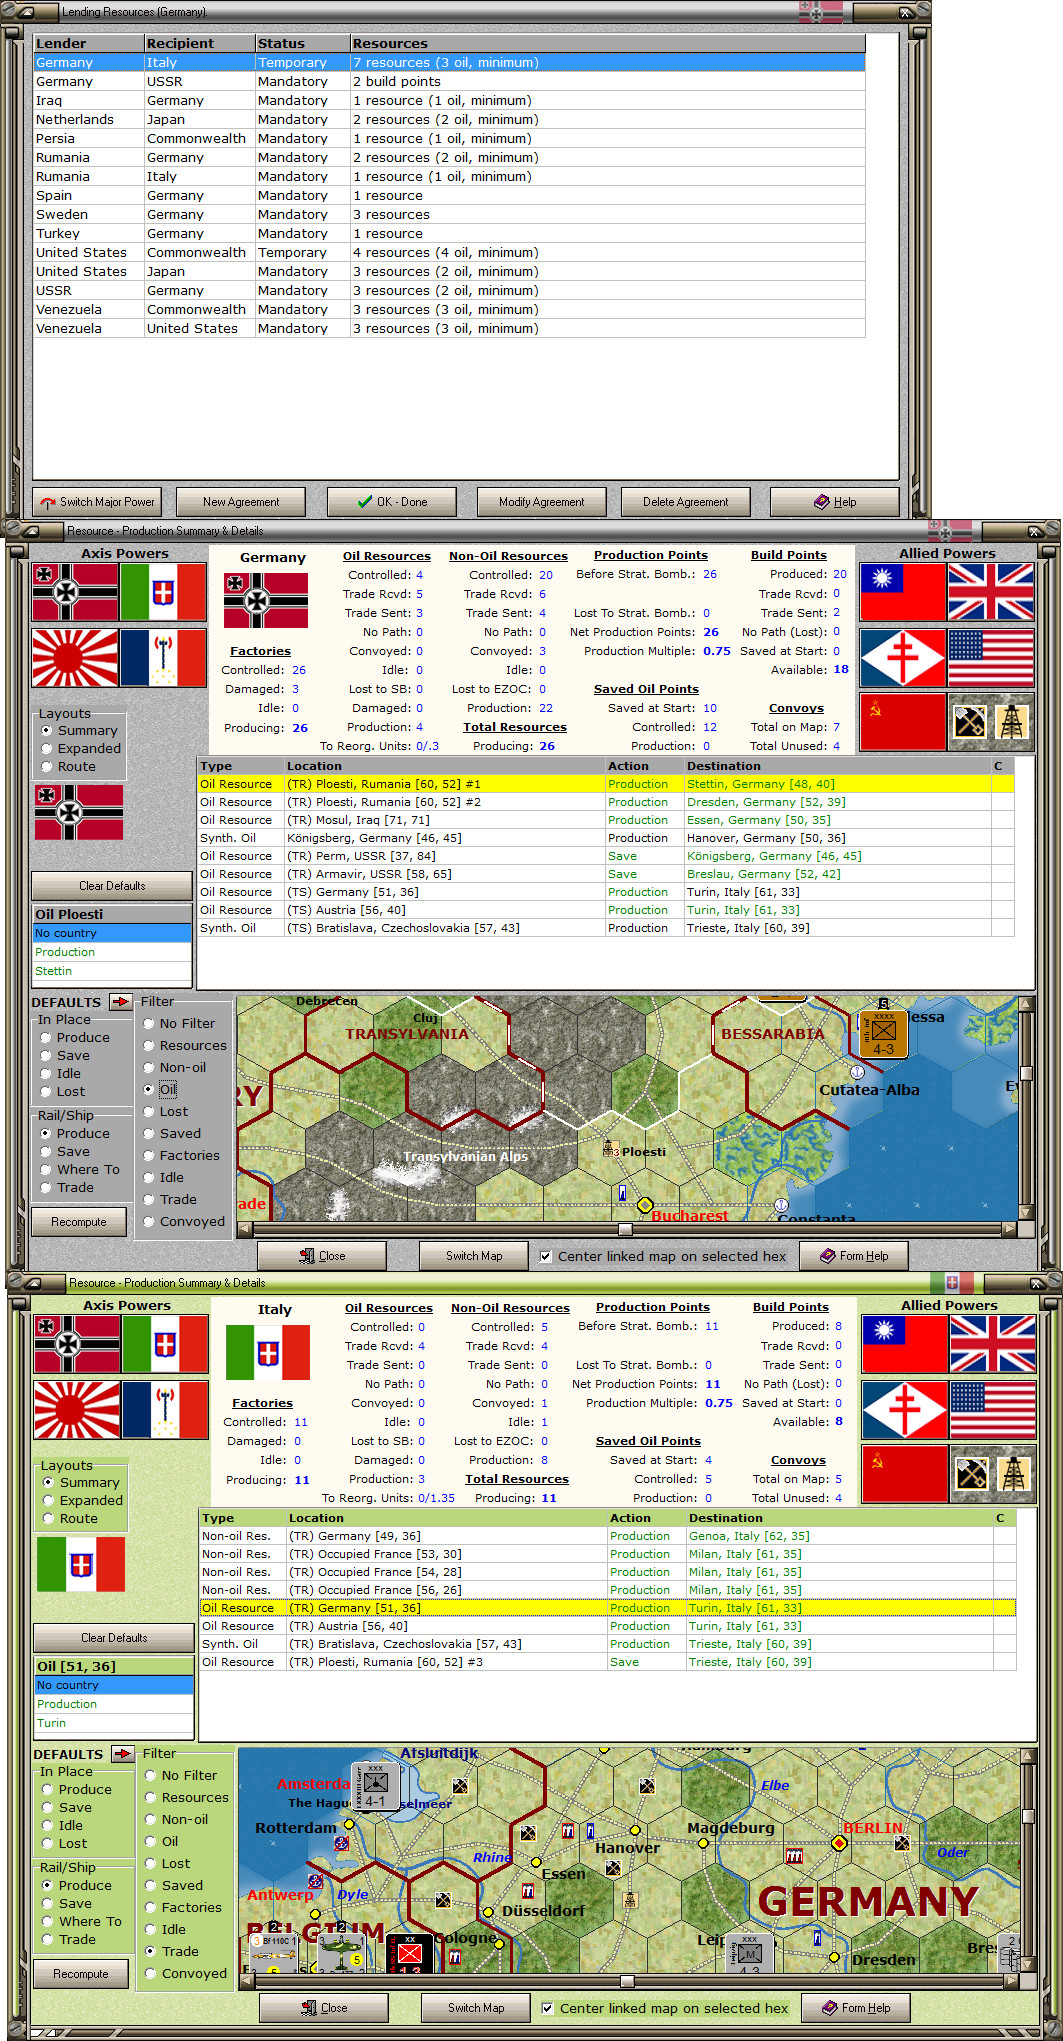Select the 'Stettin' entry under Oil Ploesti
This screenshot has height=2041, width=1063.
[112, 971]
